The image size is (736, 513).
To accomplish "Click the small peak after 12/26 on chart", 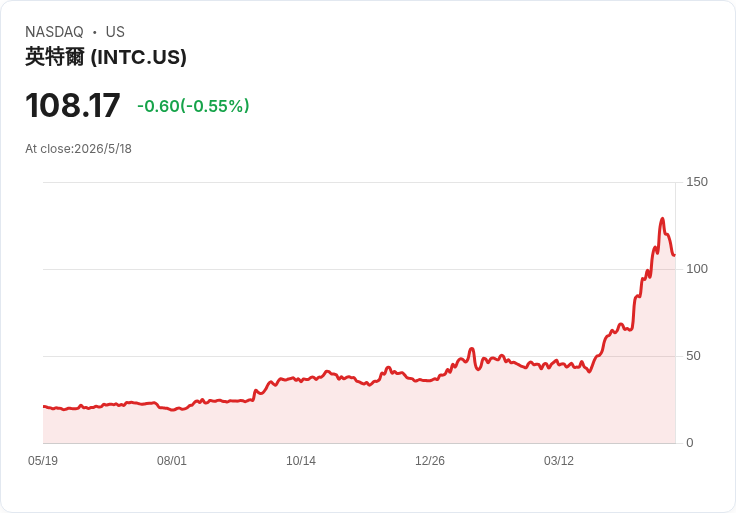I will point(471,349).
